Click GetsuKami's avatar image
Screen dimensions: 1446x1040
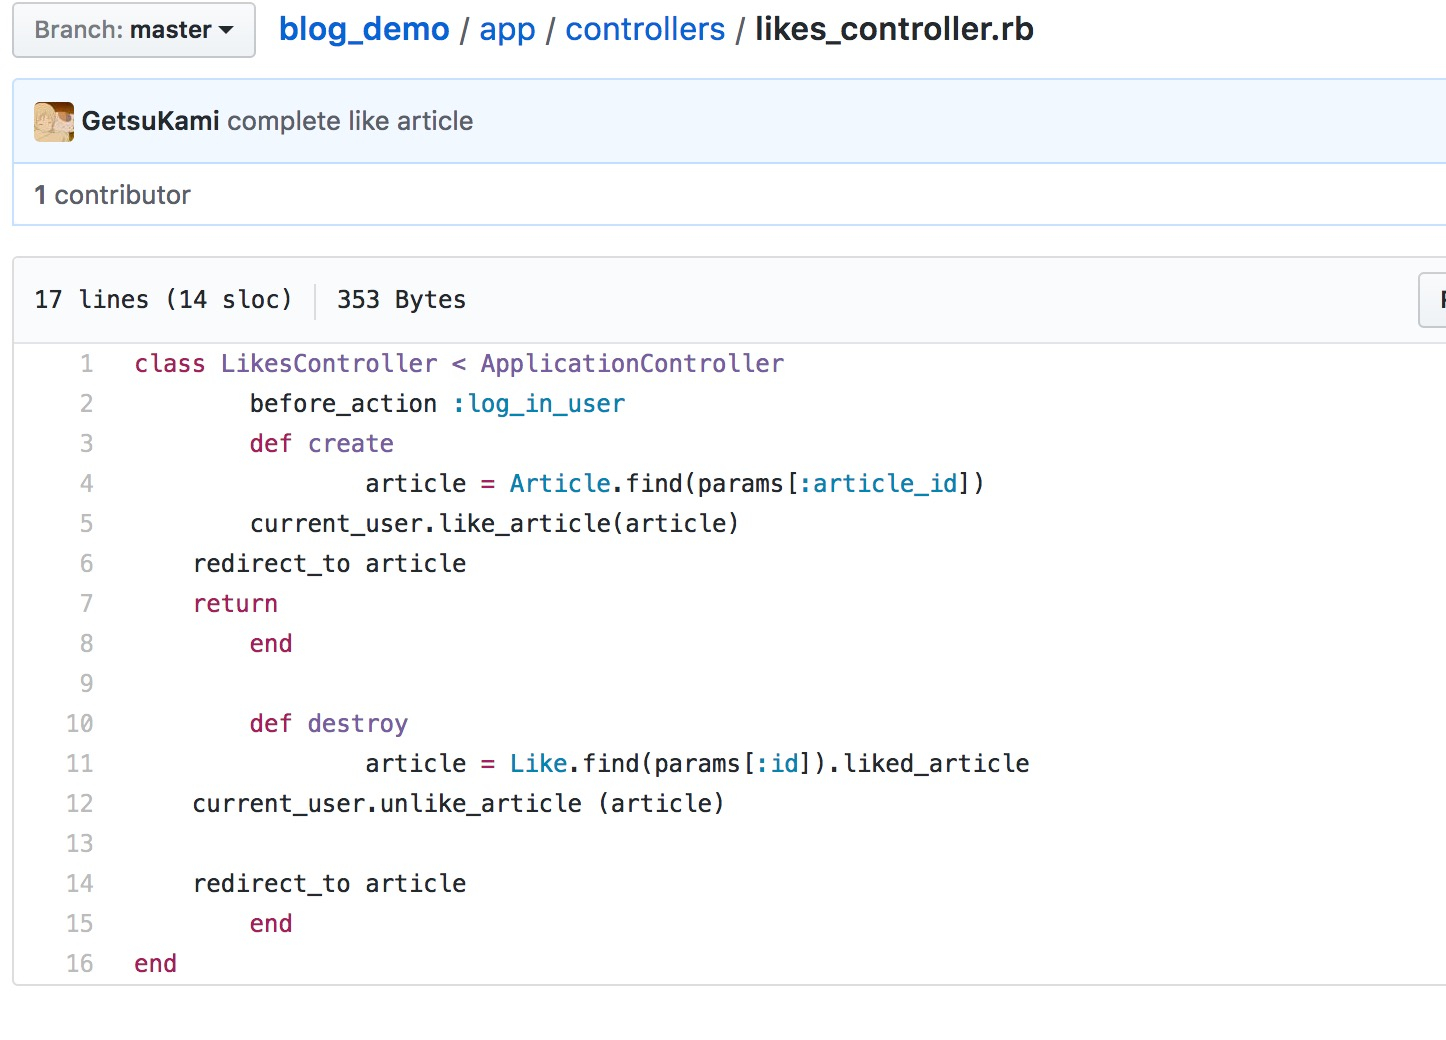(x=54, y=122)
